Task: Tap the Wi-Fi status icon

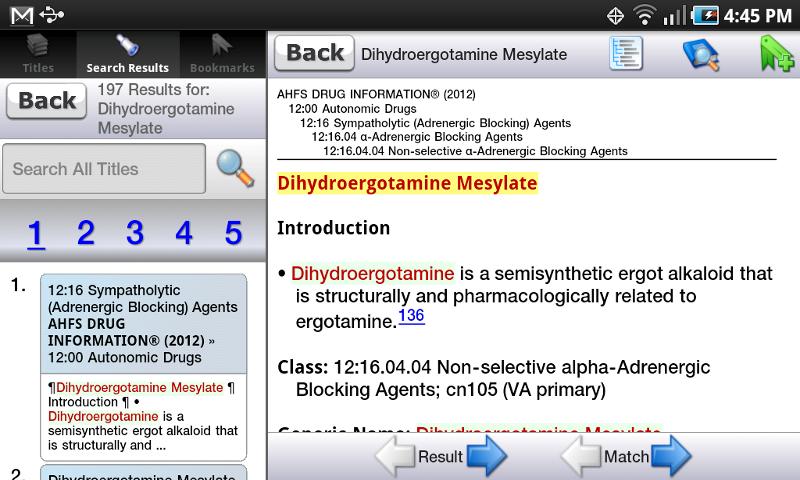Action: [x=645, y=15]
